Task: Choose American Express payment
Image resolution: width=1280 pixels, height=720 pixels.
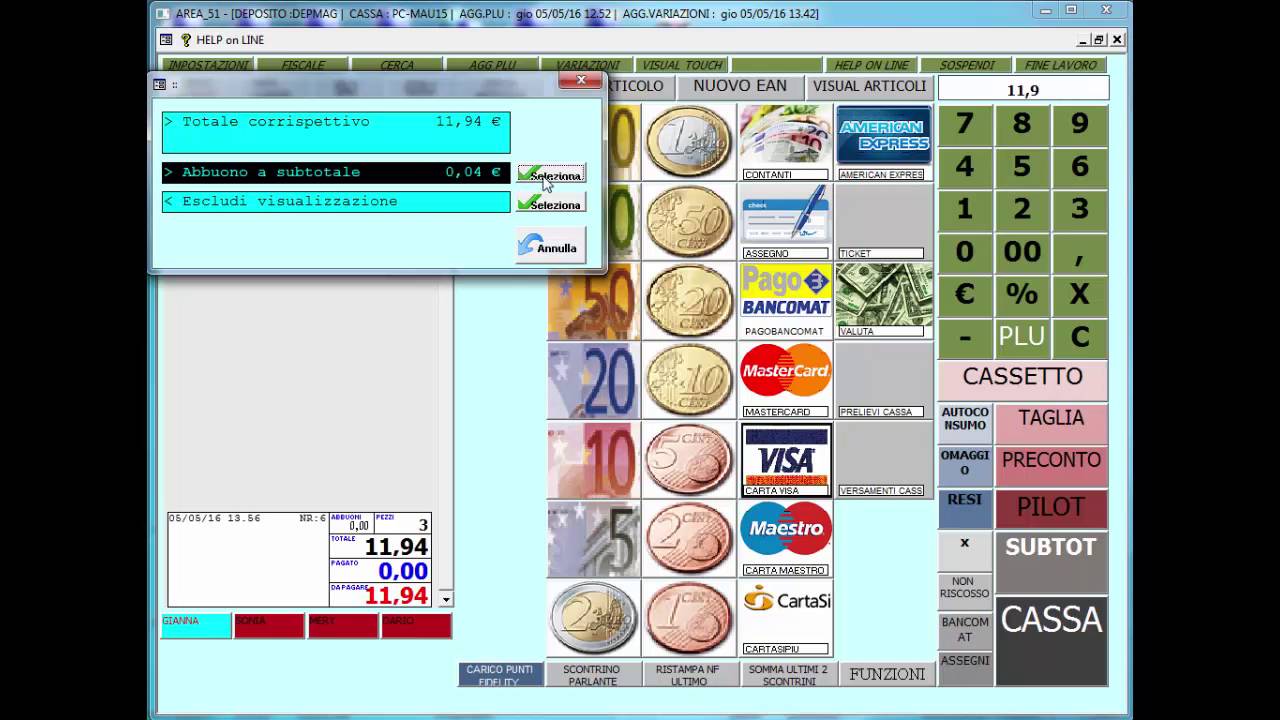Action: click(x=883, y=142)
